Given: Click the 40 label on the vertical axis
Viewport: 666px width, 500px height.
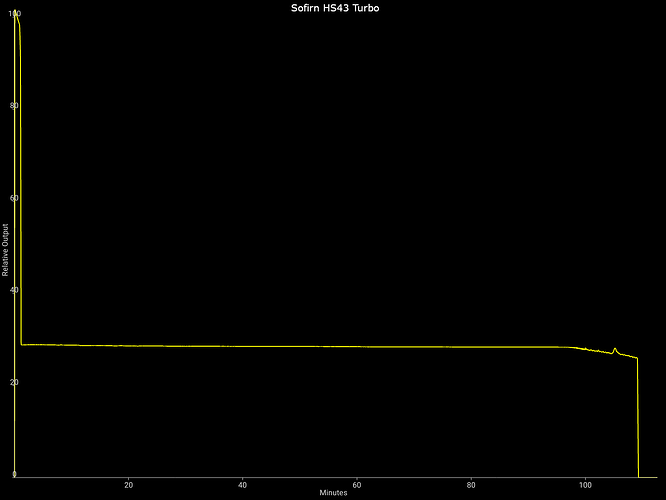Looking at the screenshot, I should (14, 290).
